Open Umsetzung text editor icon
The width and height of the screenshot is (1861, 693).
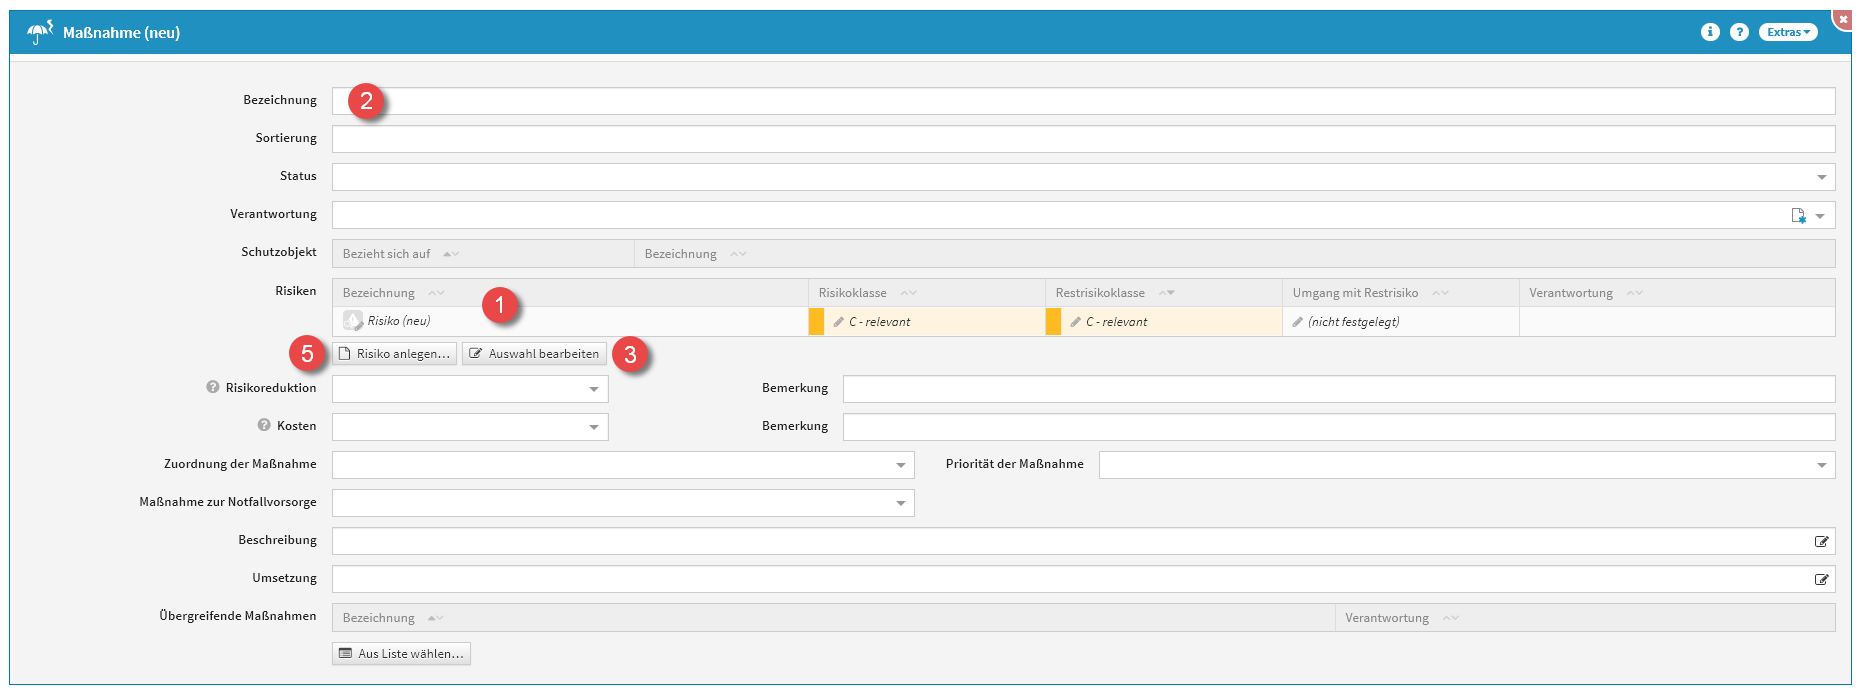[1821, 579]
